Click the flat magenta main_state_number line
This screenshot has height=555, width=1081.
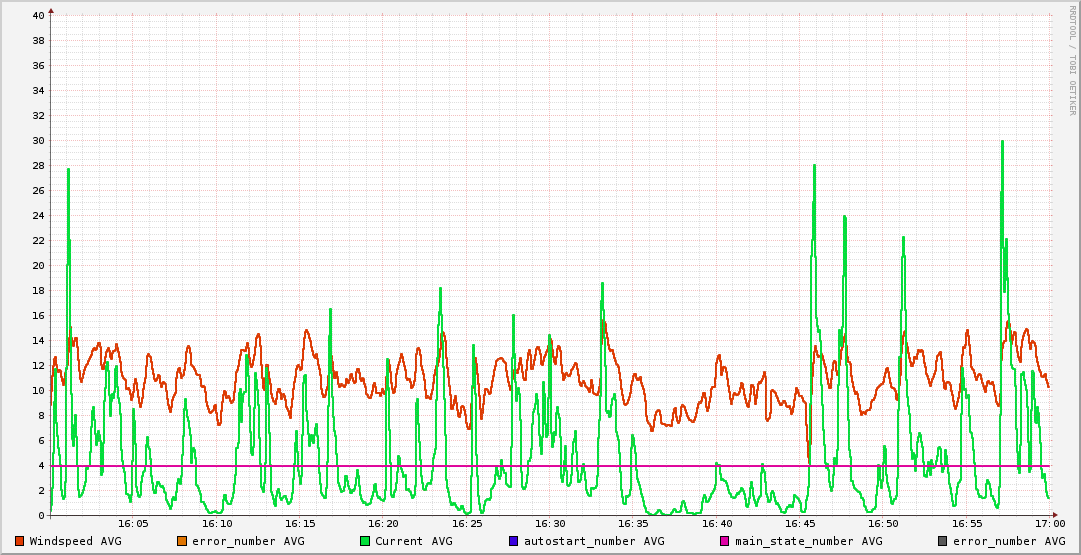click(x=550, y=466)
